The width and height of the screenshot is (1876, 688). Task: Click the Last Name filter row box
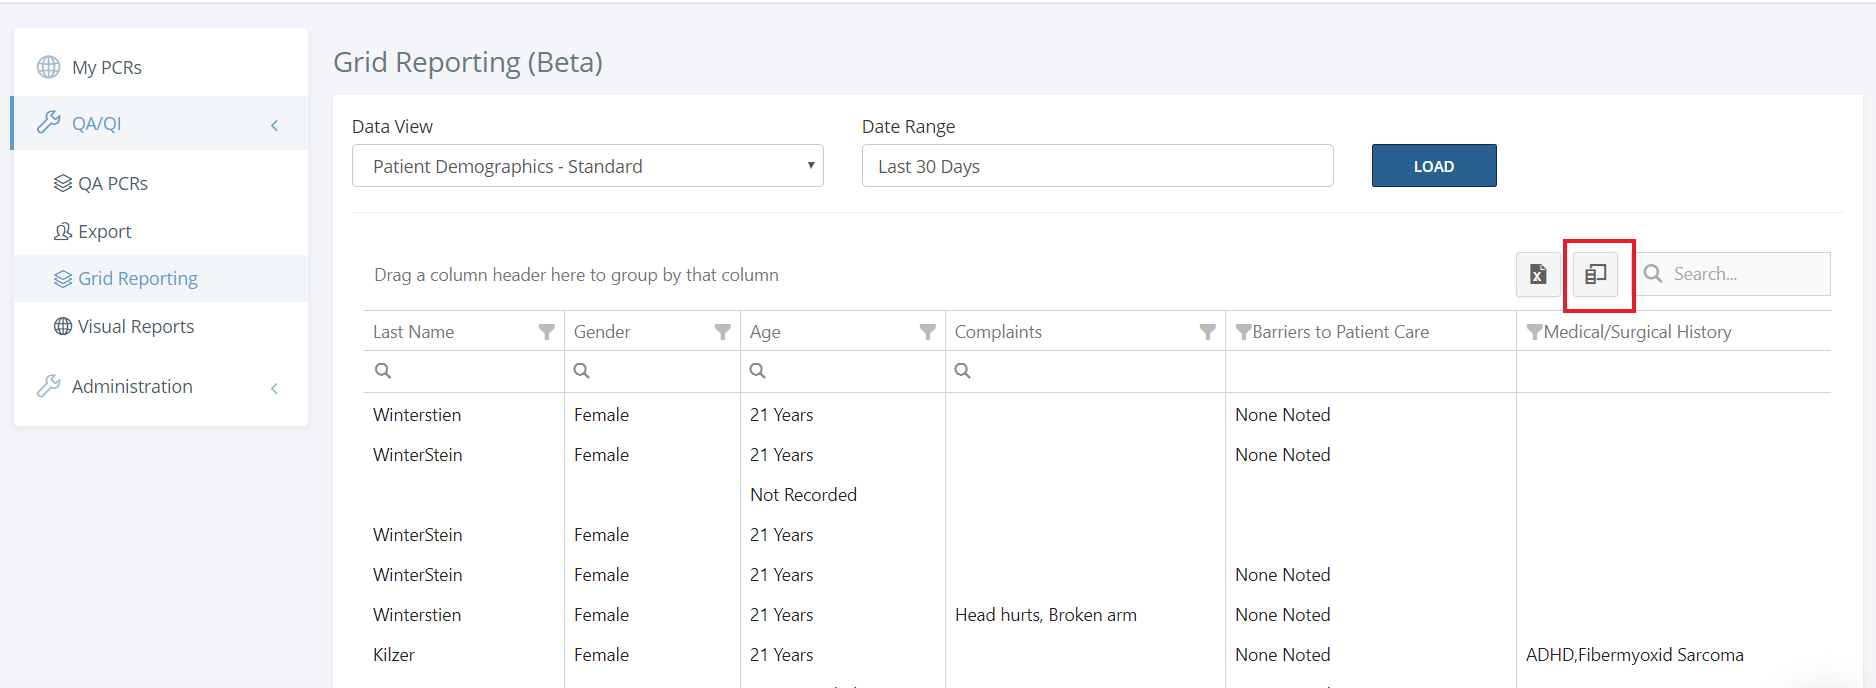point(470,371)
